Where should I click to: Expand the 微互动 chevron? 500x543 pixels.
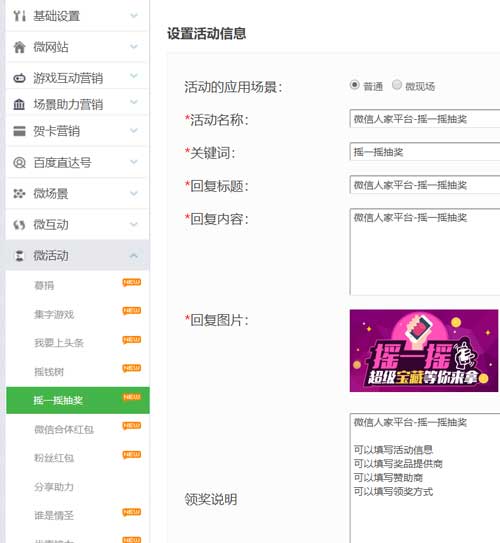coord(134,224)
